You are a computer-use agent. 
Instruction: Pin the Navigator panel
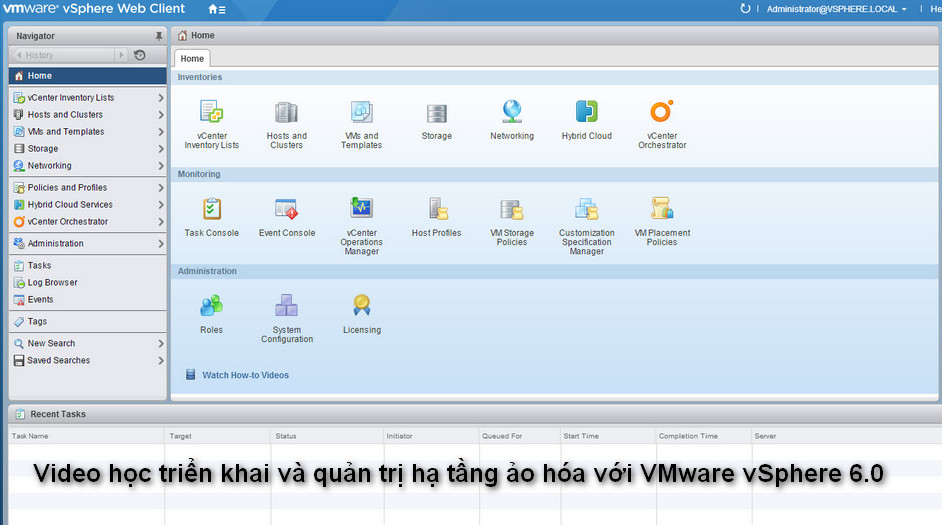pyautogui.click(x=159, y=36)
